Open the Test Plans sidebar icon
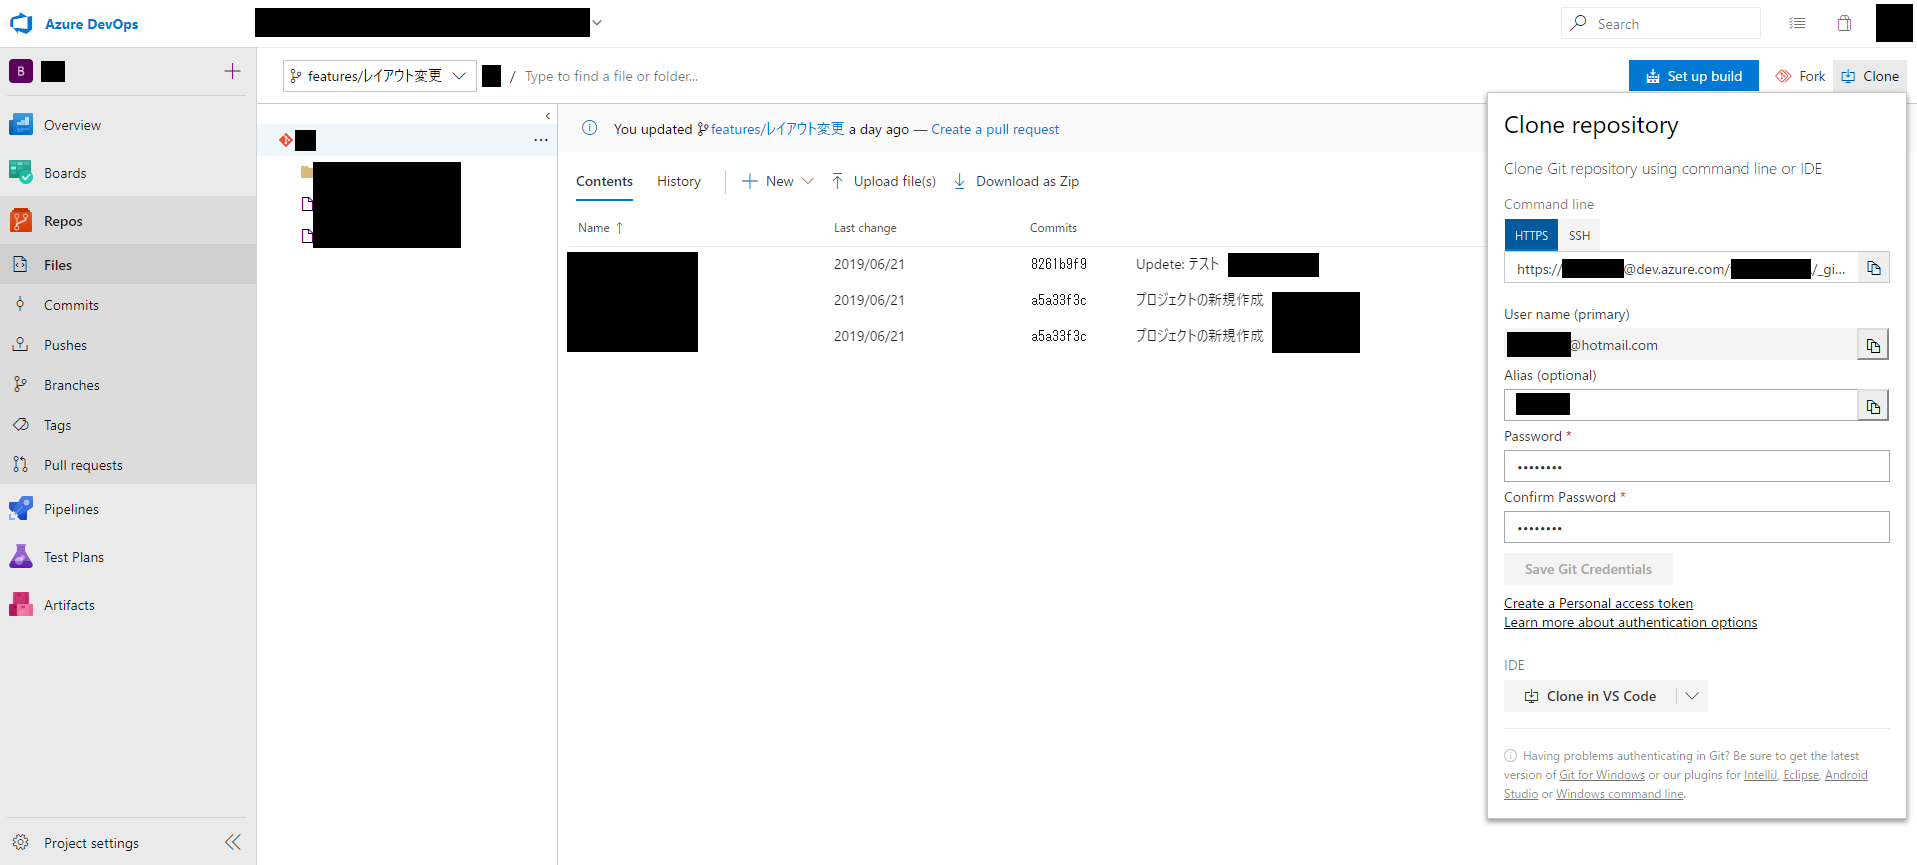This screenshot has width=1917, height=865. [21, 557]
